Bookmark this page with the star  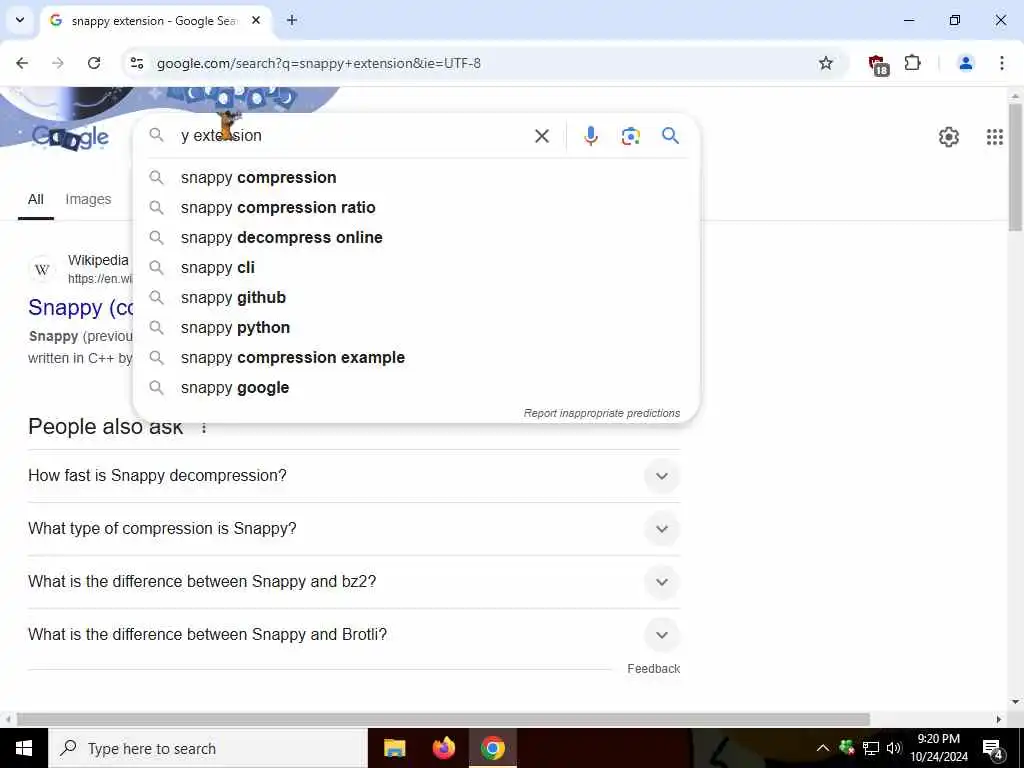tap(825, 63)
